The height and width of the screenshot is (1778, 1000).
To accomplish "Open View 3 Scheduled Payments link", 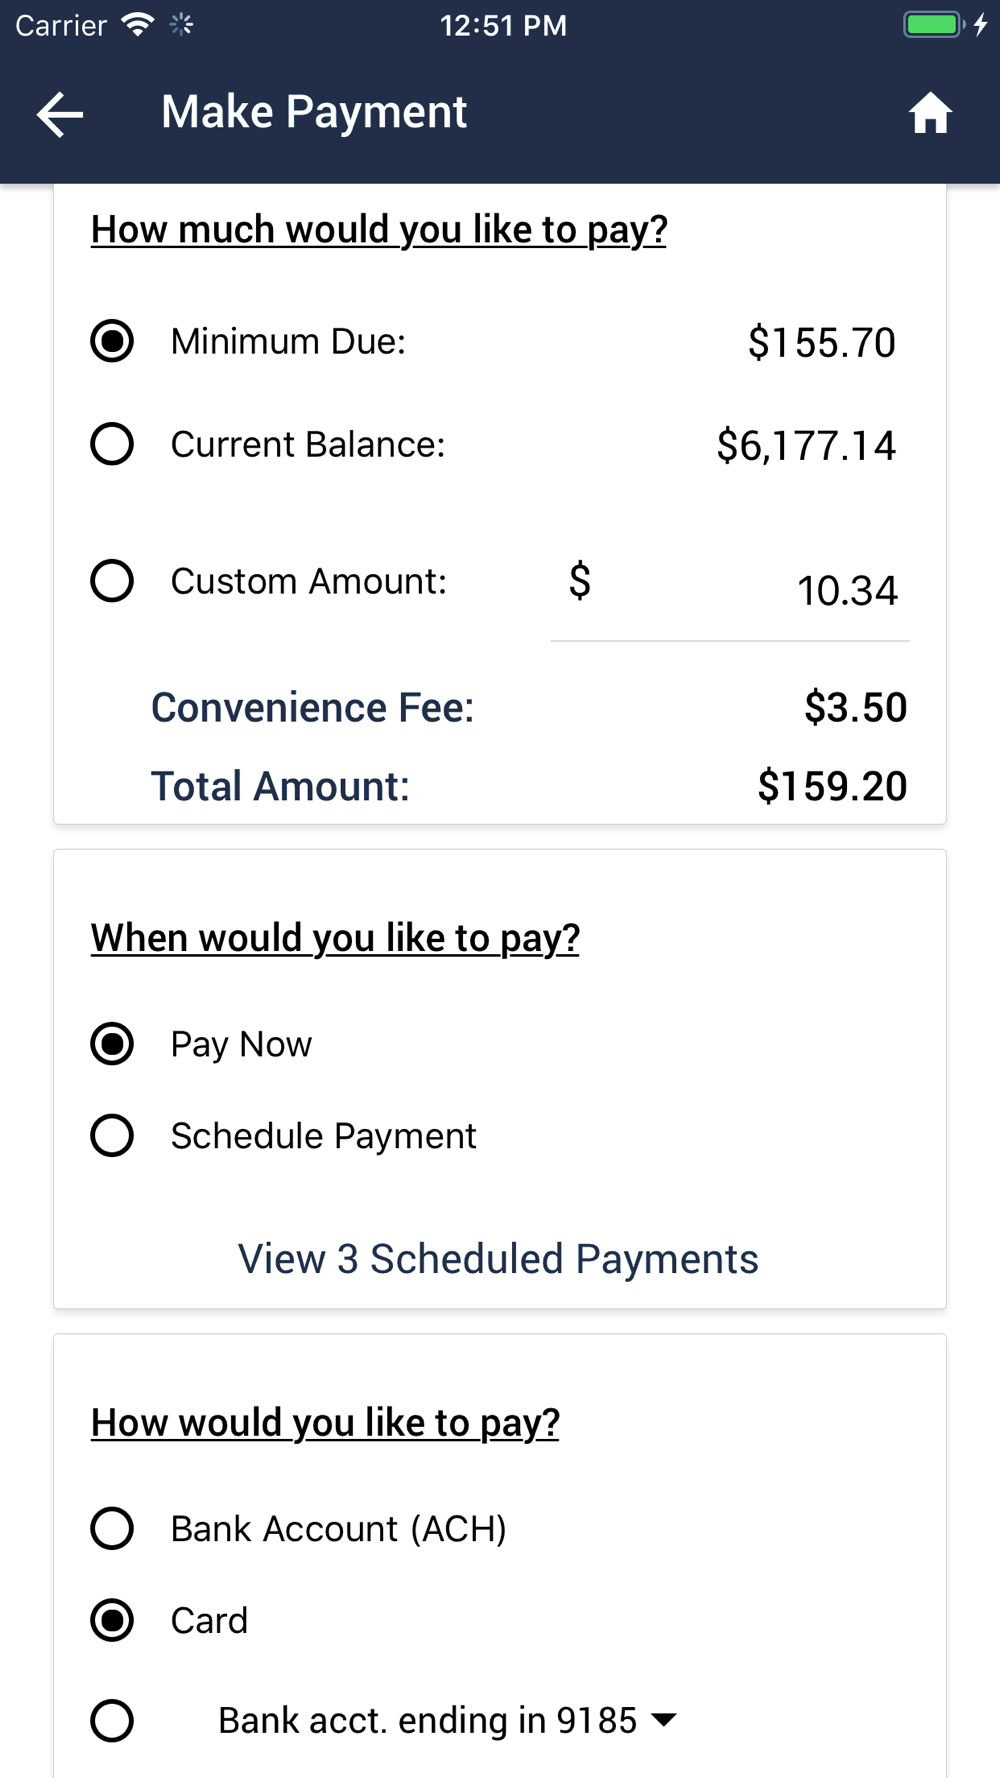I will (498, 1259).
